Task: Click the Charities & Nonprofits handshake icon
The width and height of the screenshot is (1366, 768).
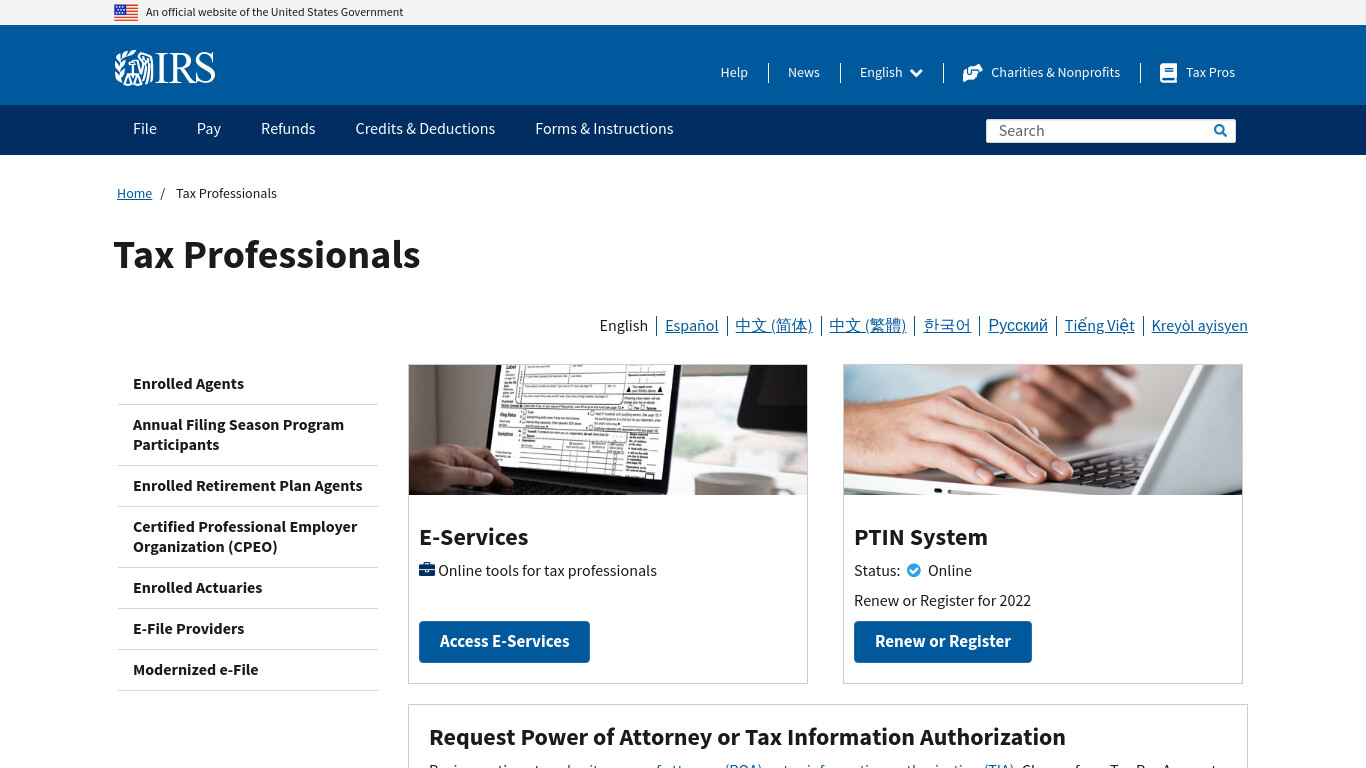Action: pos(972,73)
